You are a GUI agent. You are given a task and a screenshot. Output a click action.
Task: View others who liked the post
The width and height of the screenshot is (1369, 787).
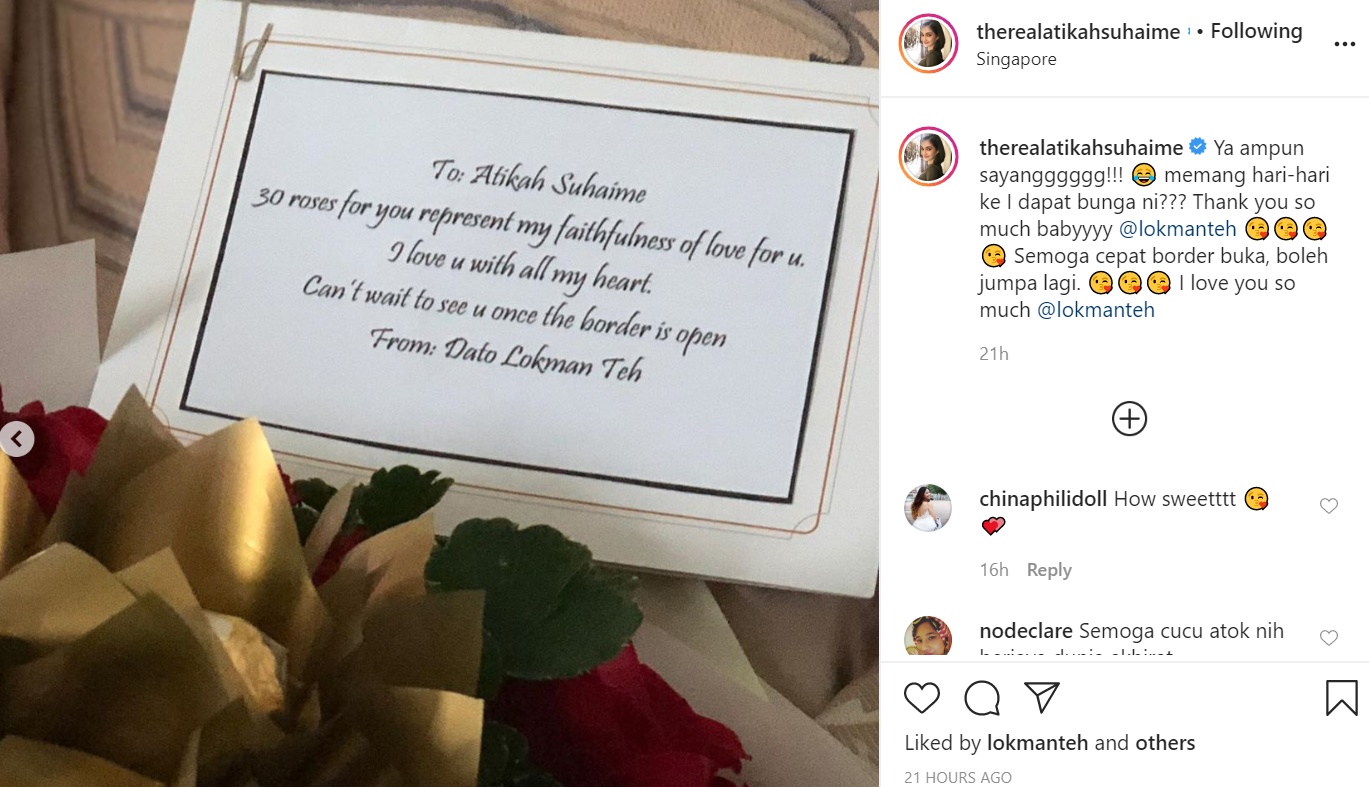[x=1165, y=743]
